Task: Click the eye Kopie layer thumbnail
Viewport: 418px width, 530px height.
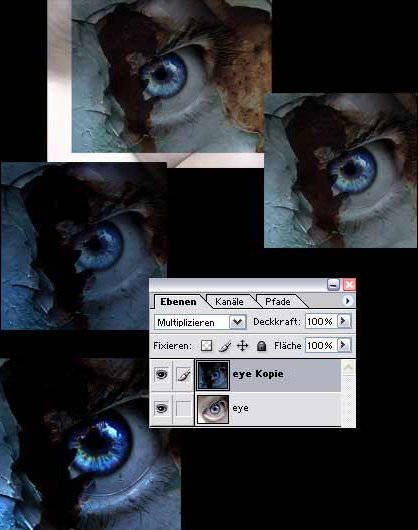Action: 213,375
